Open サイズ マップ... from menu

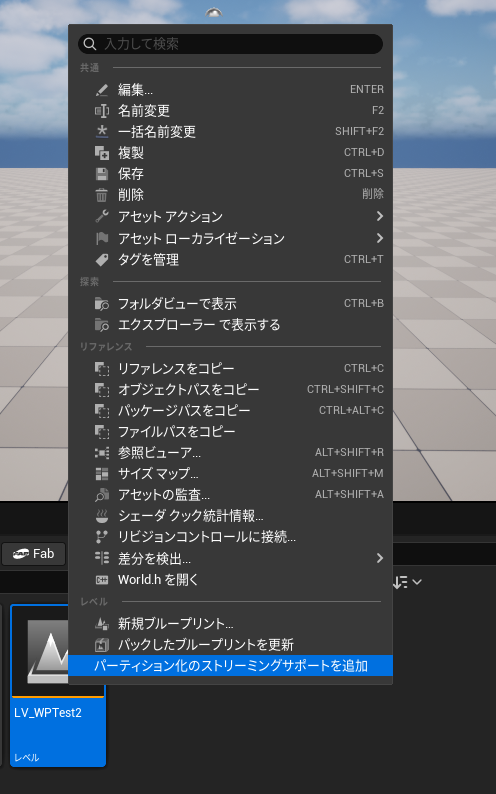[230, 474]
